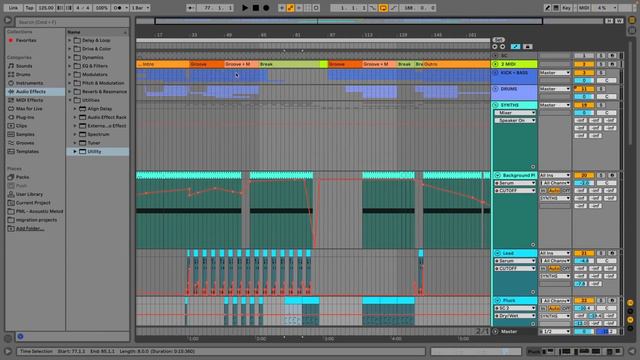
Task: Select the Tuner device in the browser
Action: (94, 143)
